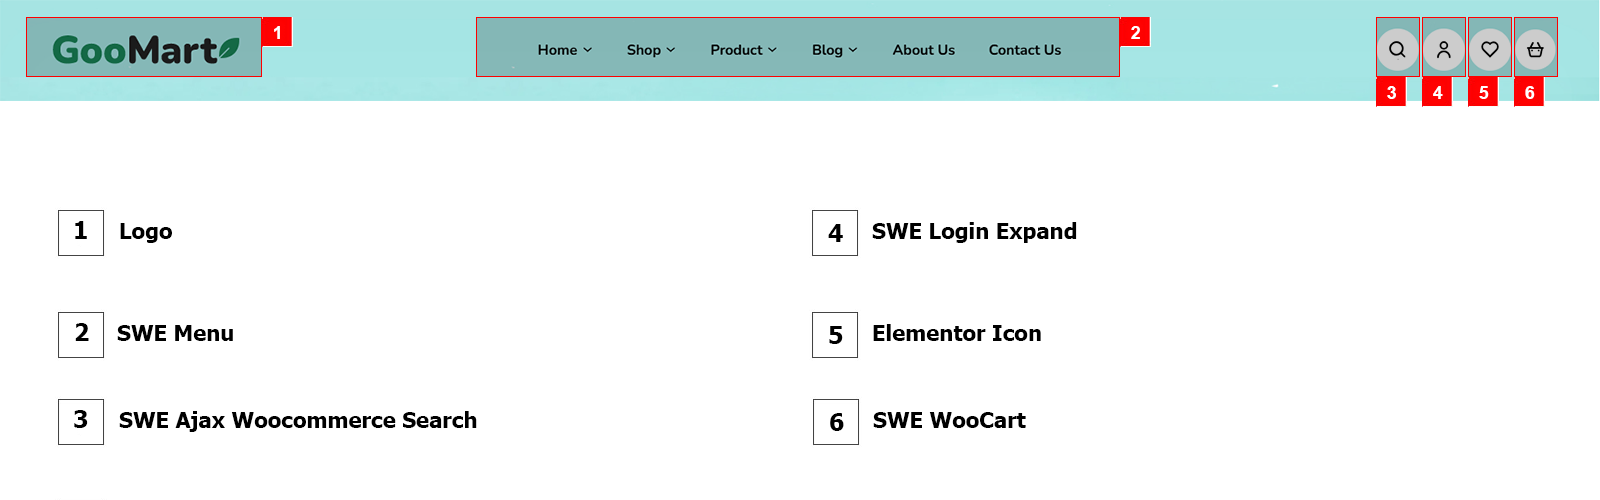The width and height of the screenshot is (1600, 500).
Task: Expand the chevron next to Home
Action: coord(588,50)
